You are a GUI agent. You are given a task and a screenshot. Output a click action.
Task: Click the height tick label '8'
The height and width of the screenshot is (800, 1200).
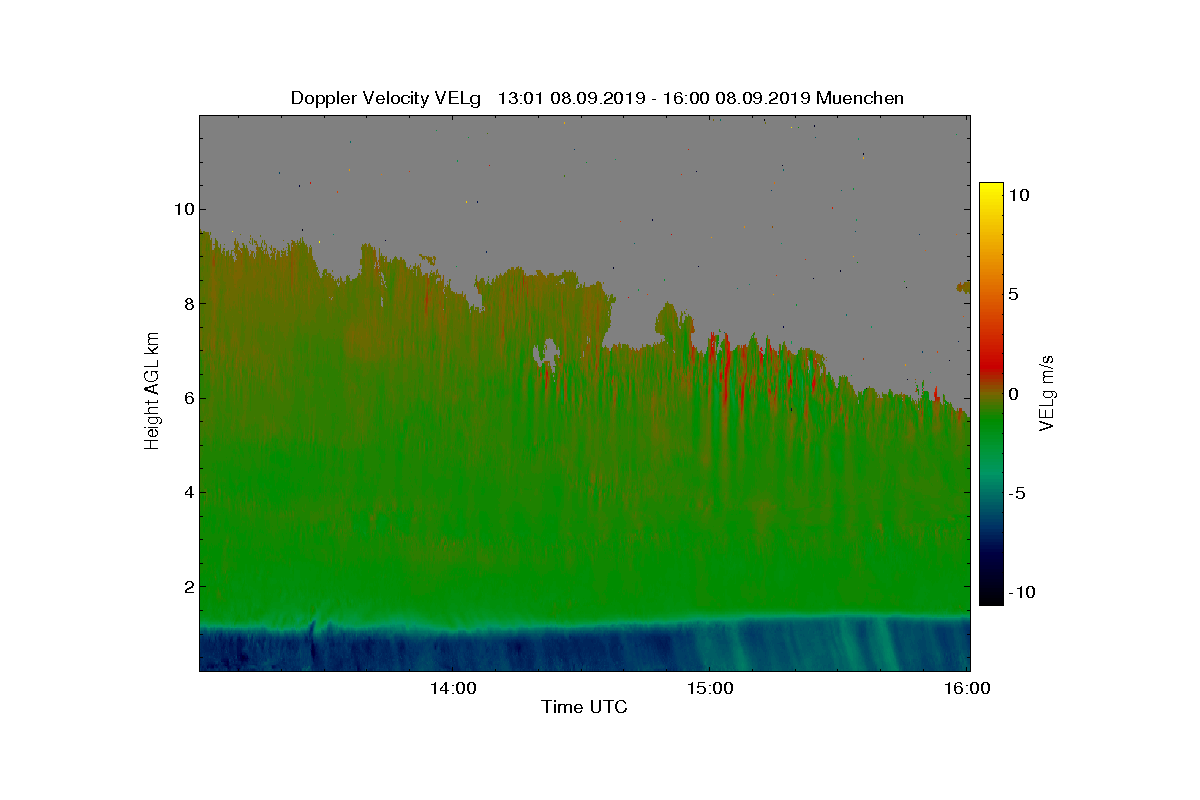(188, 303)
